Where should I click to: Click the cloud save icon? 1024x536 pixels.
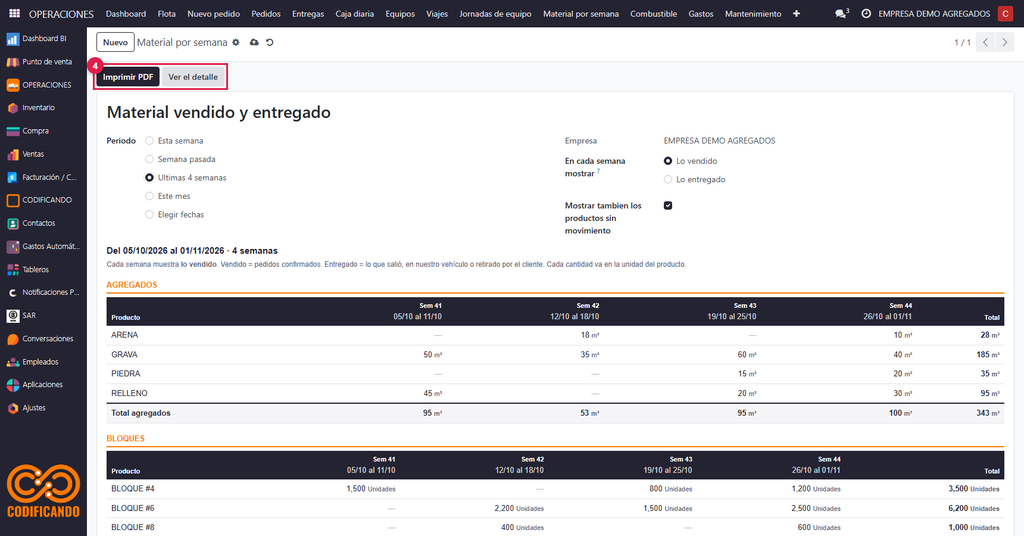coord(254,42)
